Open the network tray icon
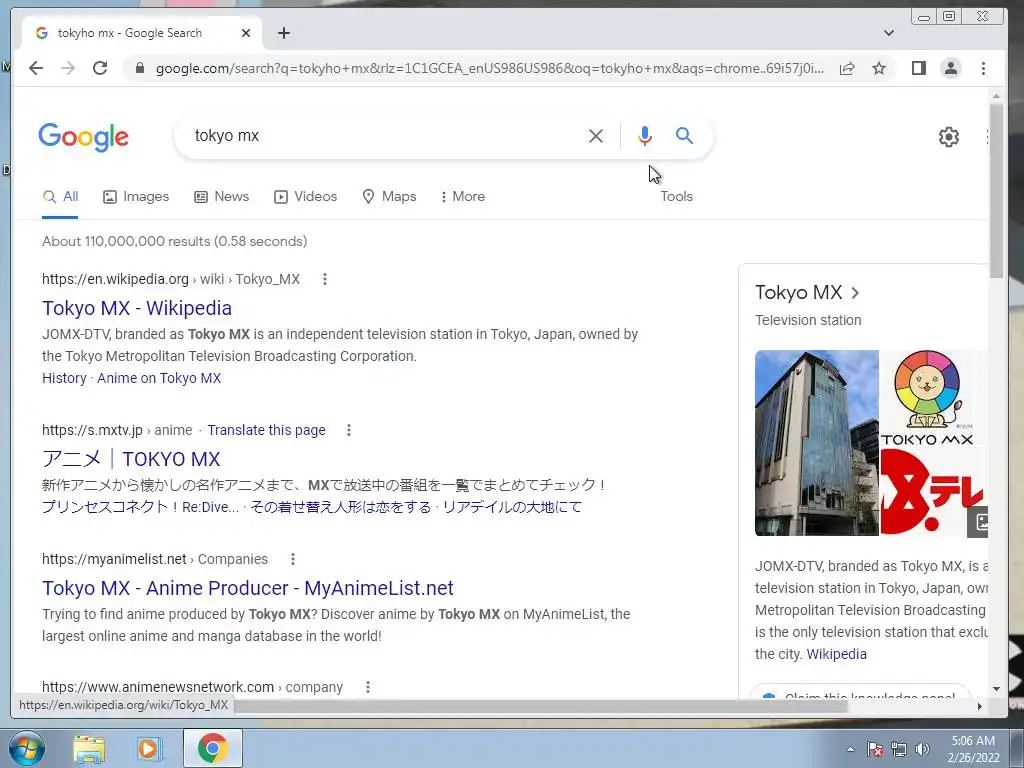The image size is (1024, 768). pyautogui.click(x=899, y=749)
